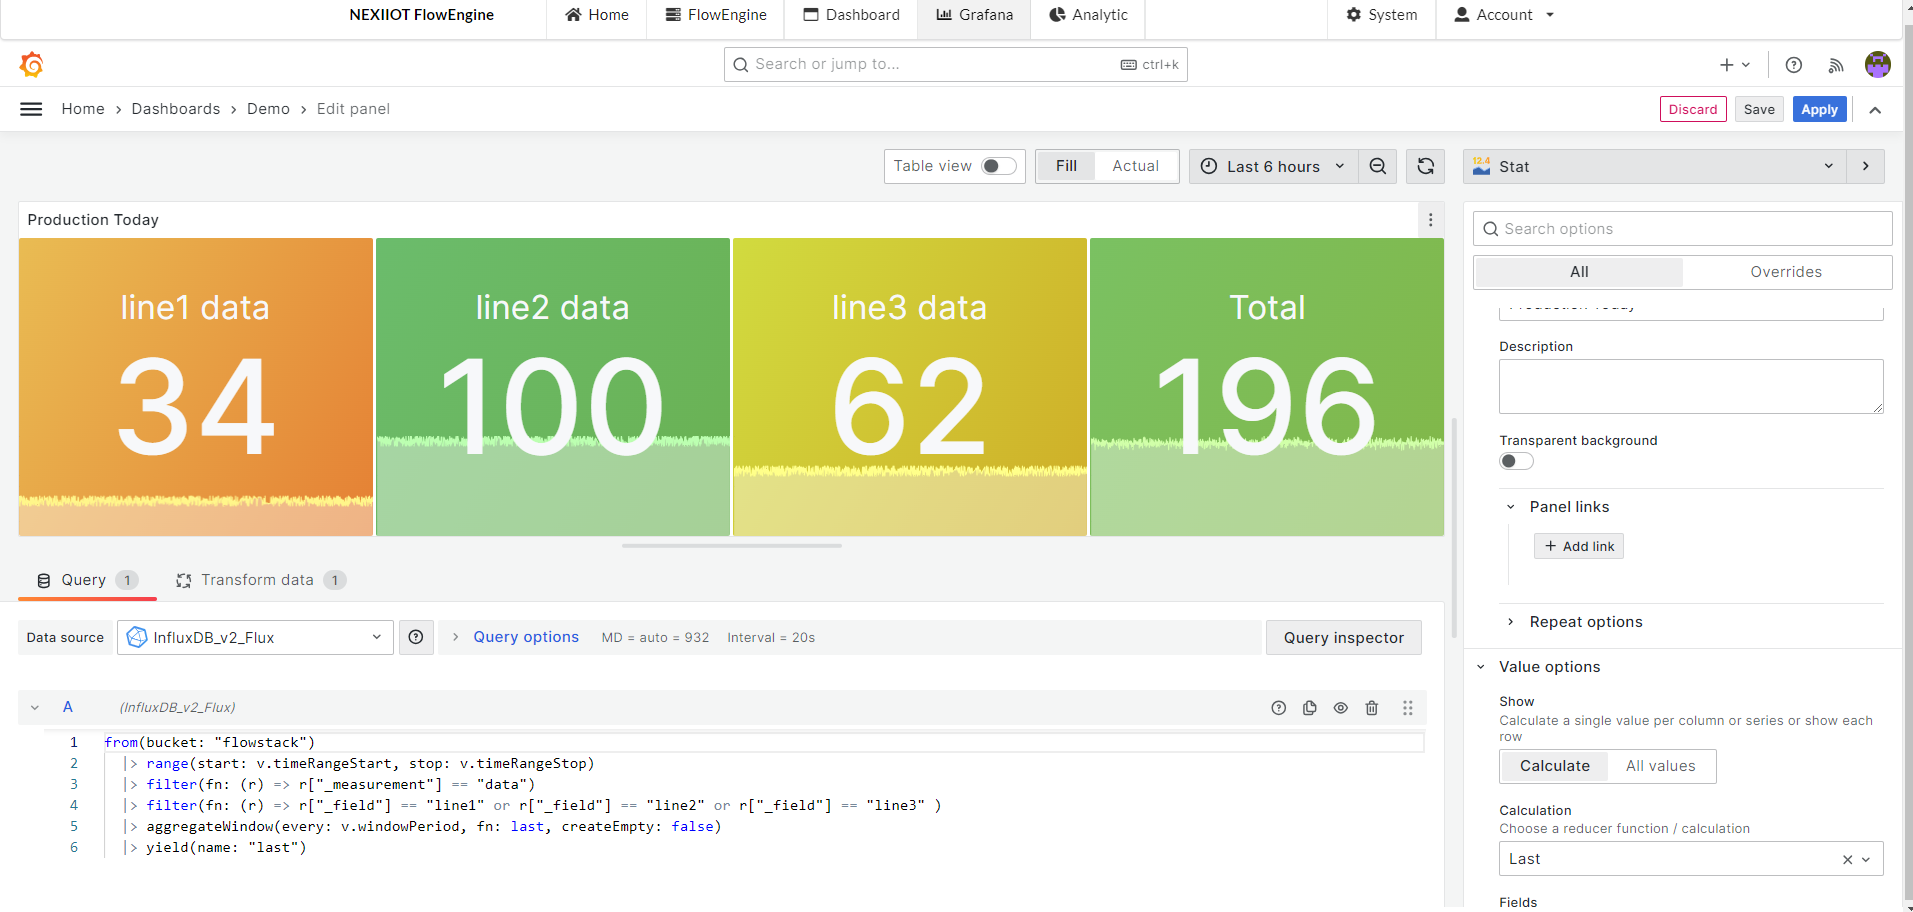1913x912 pixels.
Task: Duplicate query A
Action: tap(1309, 708)
